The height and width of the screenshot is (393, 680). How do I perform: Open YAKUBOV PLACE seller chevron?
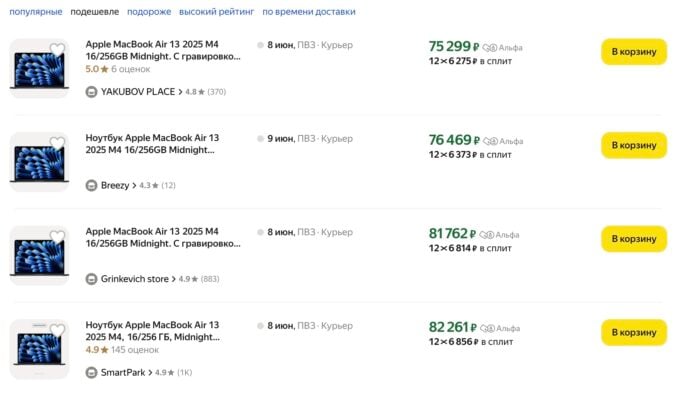(x=180, y=92)
